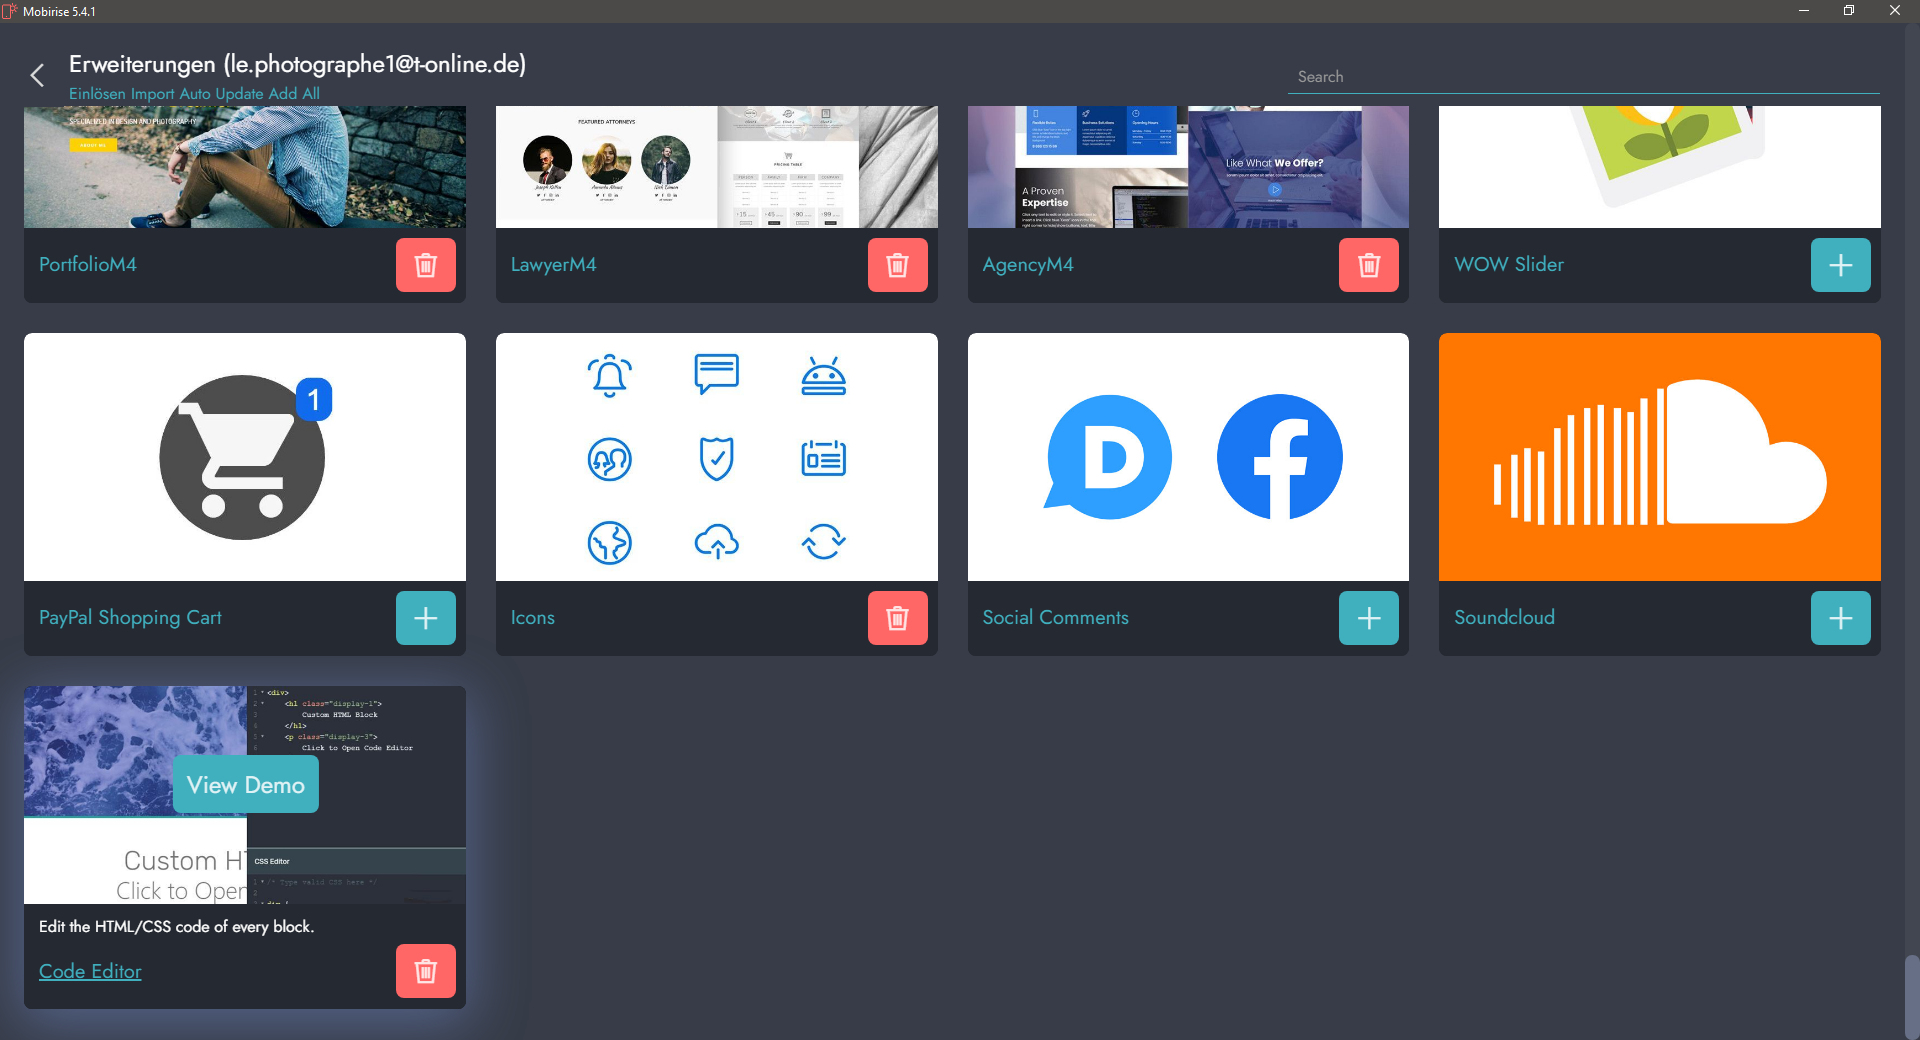1920x1040 pixels.
Task: Click the calendar news icon in Icons preview
Action: coord(824,459)
